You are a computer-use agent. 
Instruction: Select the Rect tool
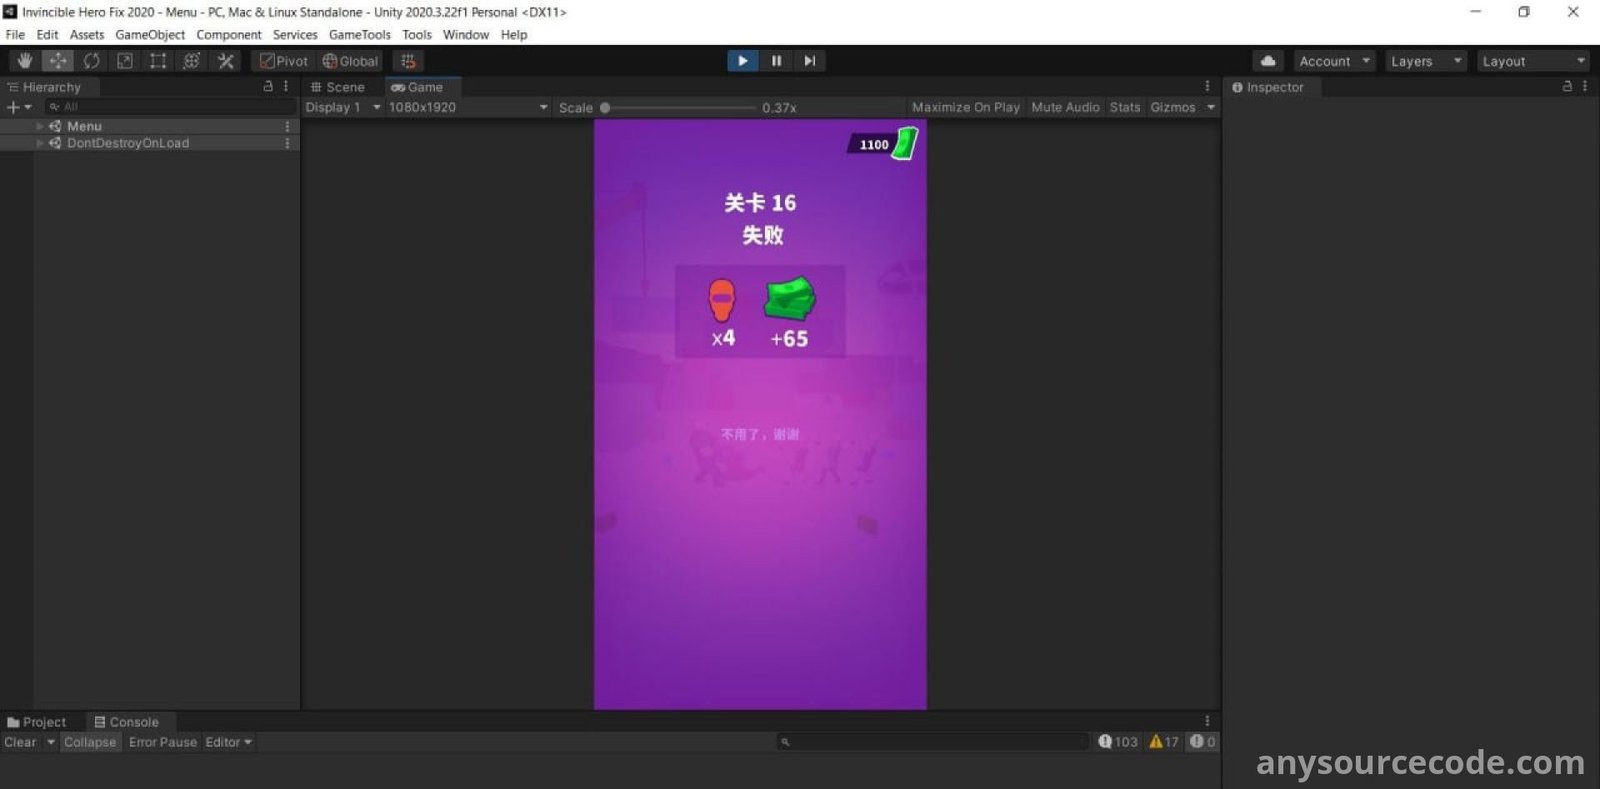[158, 61]
